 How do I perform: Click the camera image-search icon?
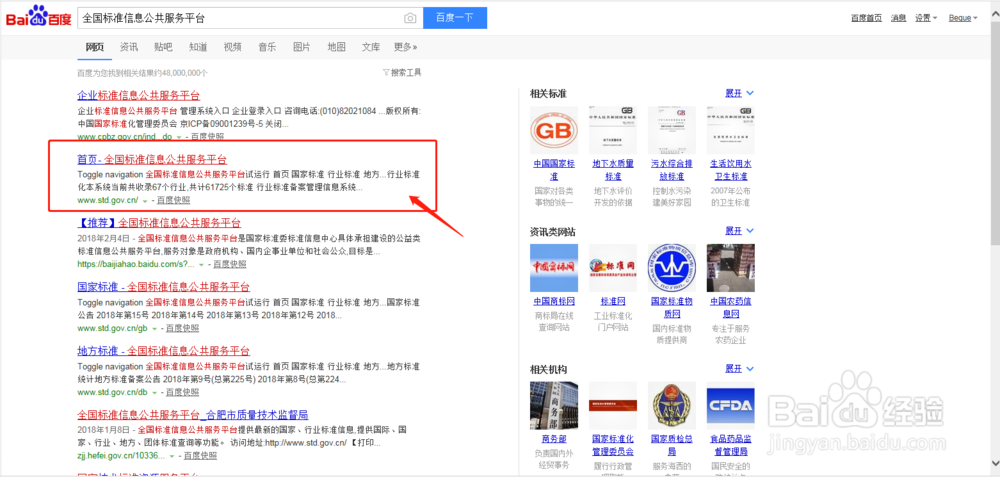pyautogui.click(x=410, y=18)
